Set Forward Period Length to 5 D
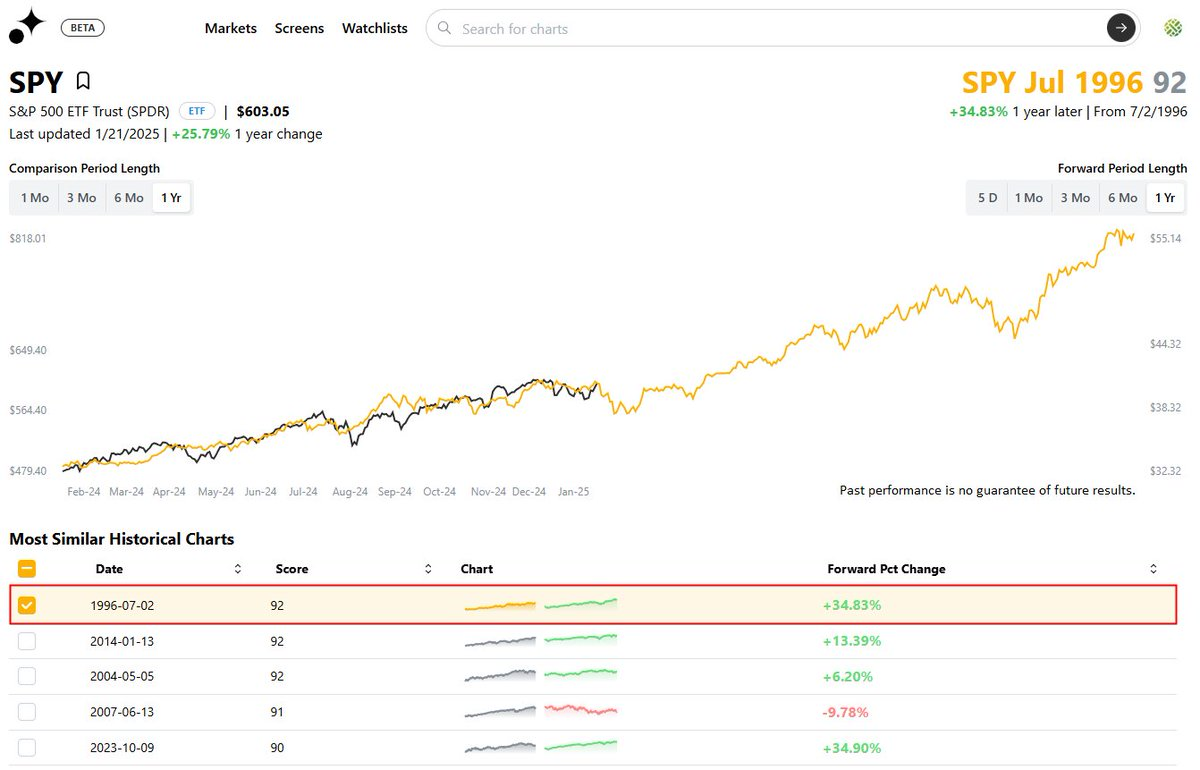 986,197
